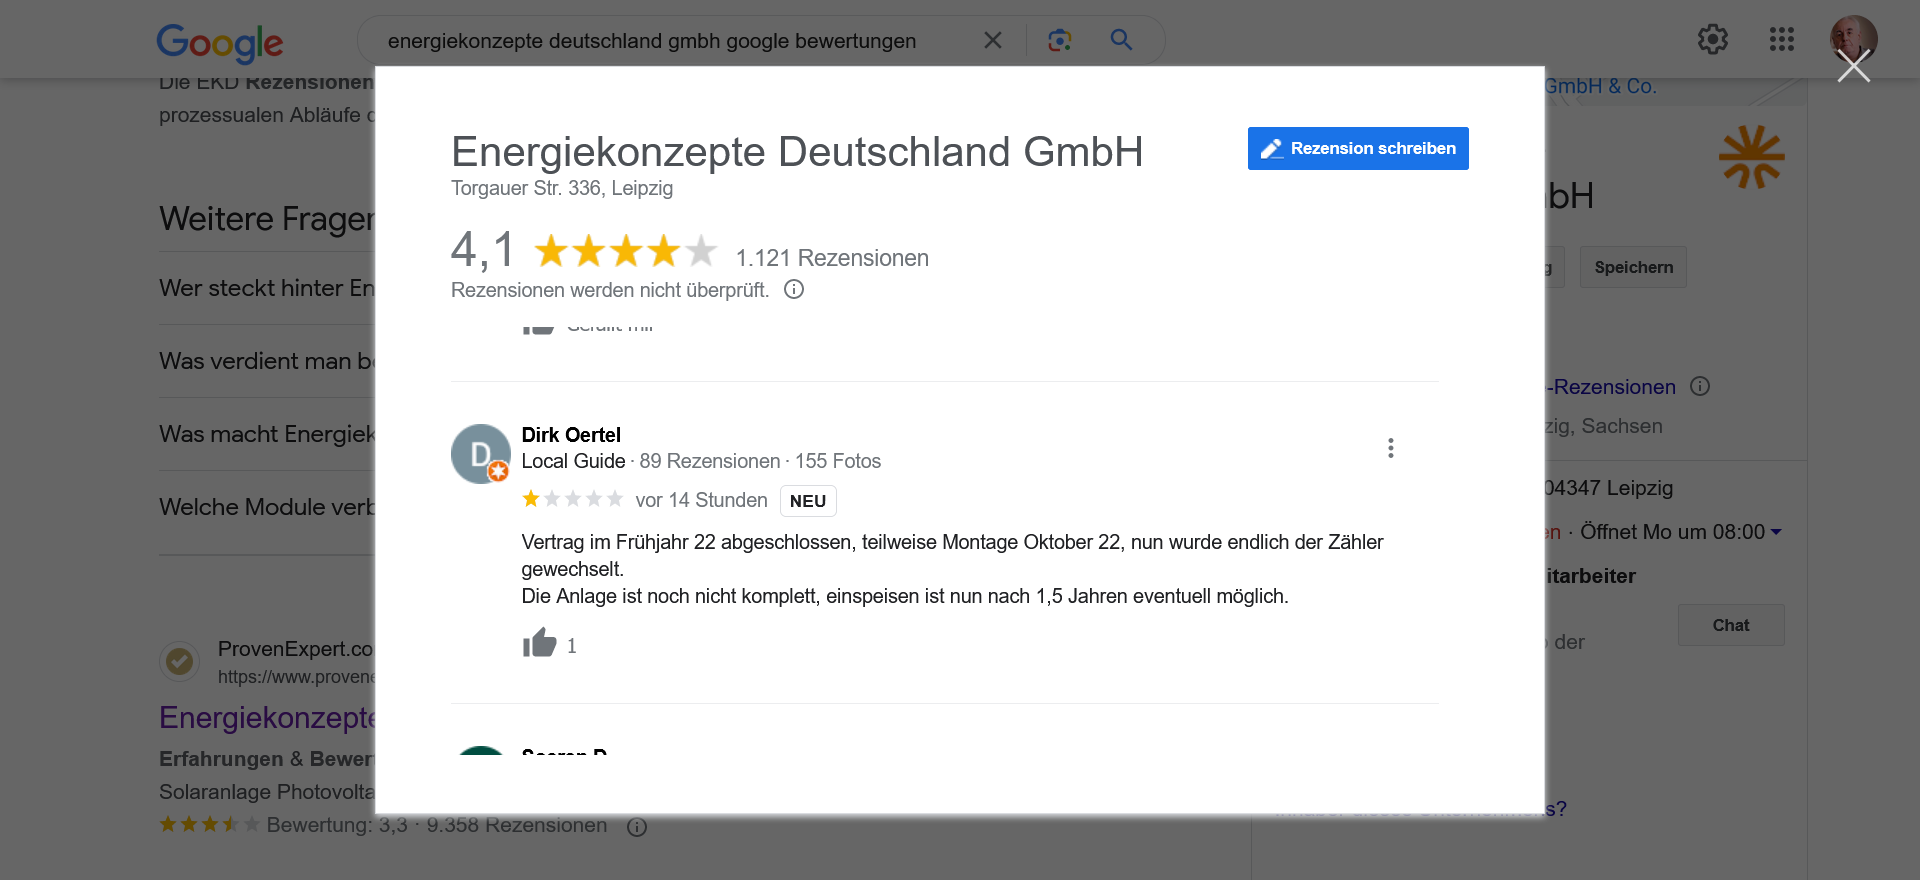Click info icon beside unverified reviews notice
1920x880 pixels.
[x=794, y=290]
